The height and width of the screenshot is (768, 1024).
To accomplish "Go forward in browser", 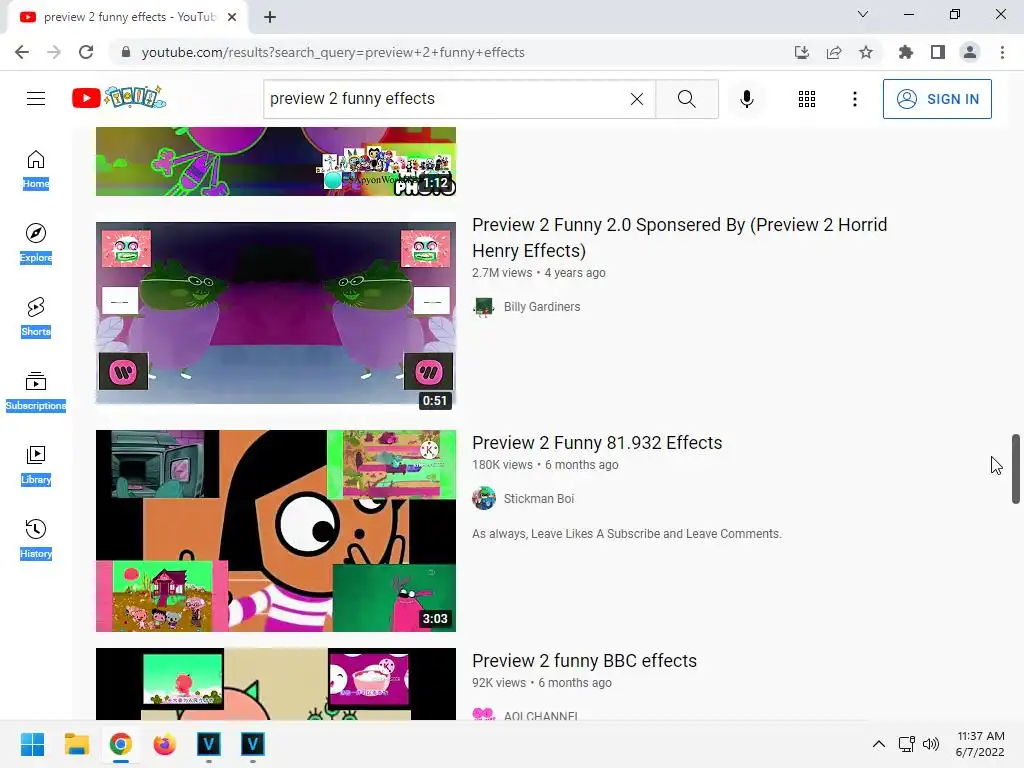I will pyautogui.click(x=54, y=52).
